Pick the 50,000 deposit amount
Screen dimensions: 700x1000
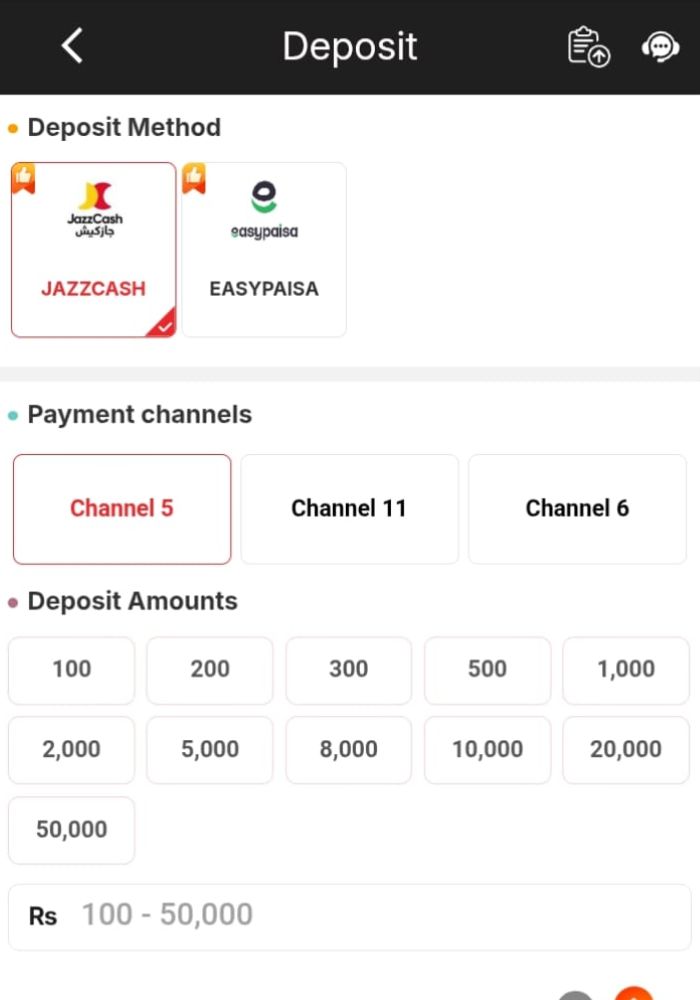(x=71, y=830)
